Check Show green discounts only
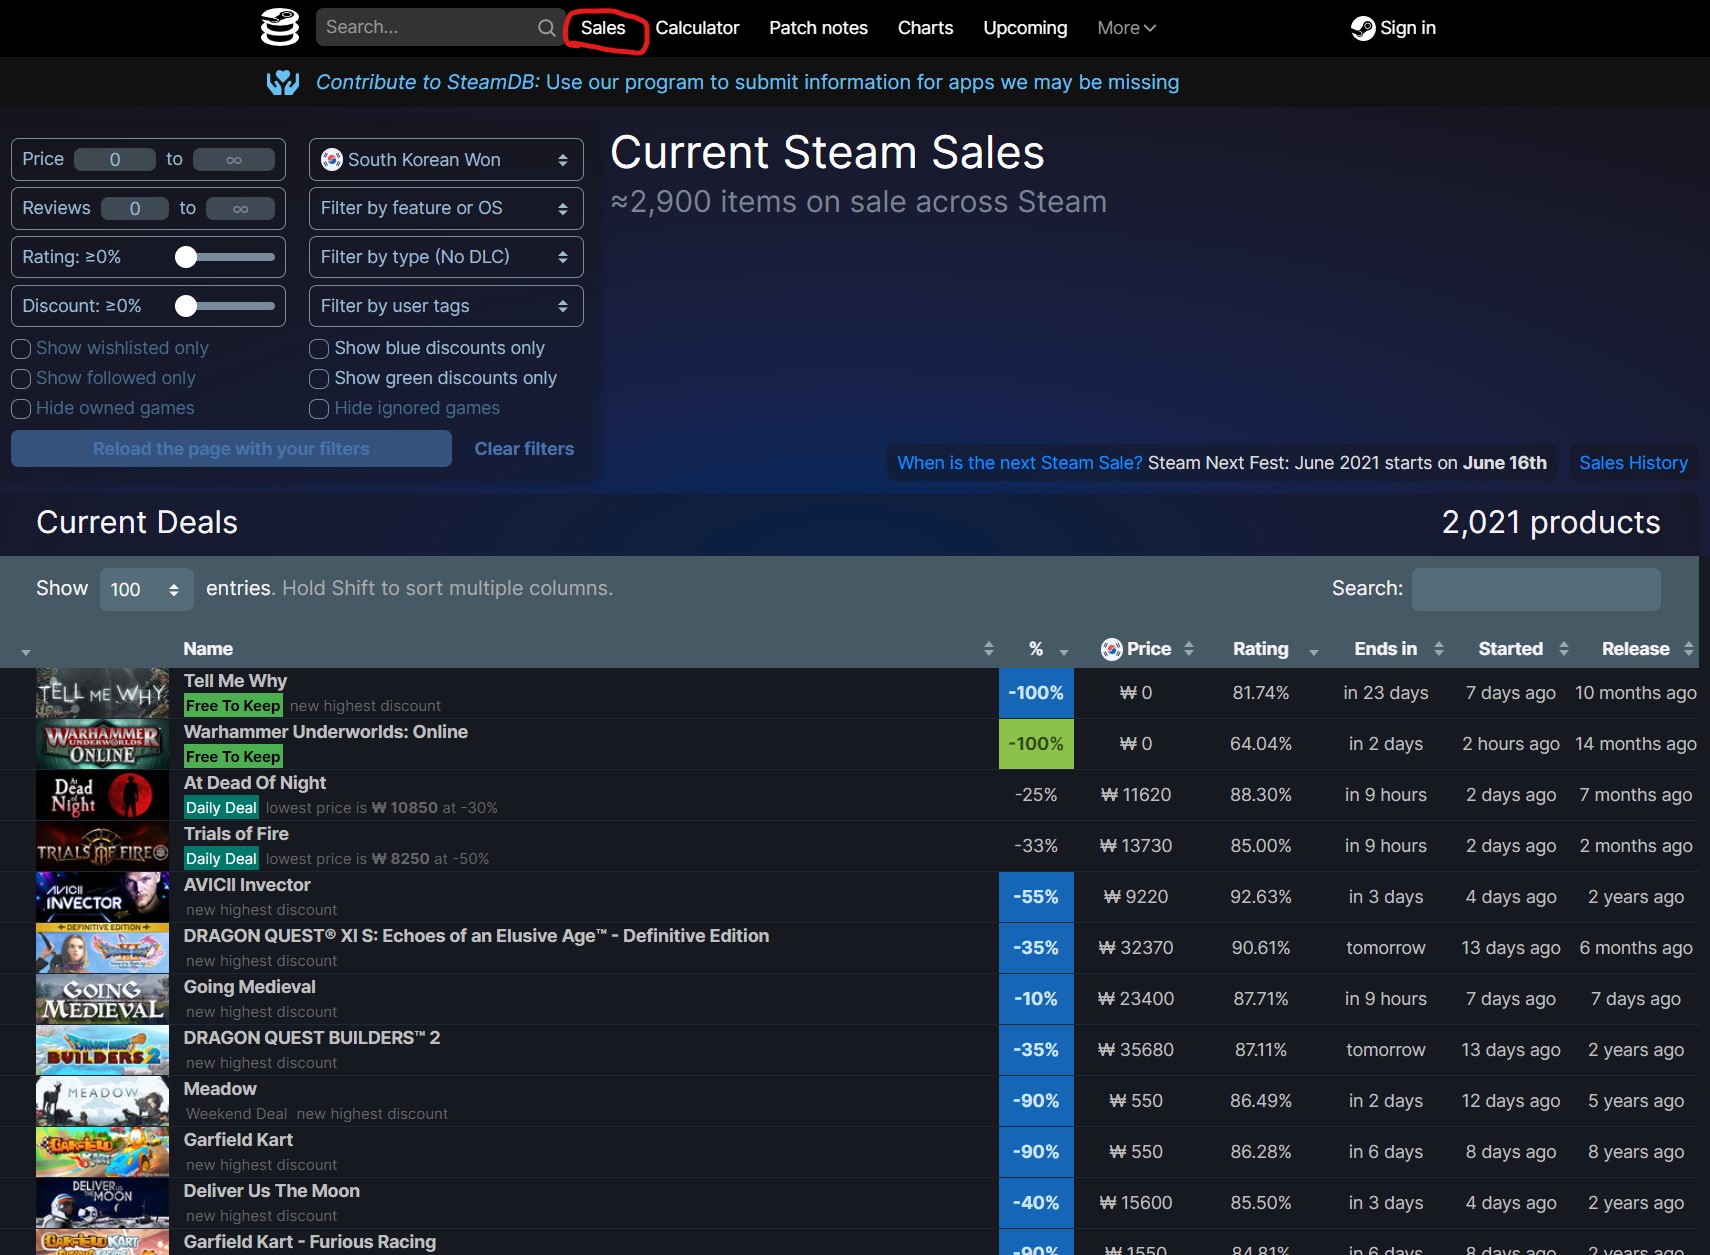The height and width of the screenshot is (1255, 1710). pos(319,379)
